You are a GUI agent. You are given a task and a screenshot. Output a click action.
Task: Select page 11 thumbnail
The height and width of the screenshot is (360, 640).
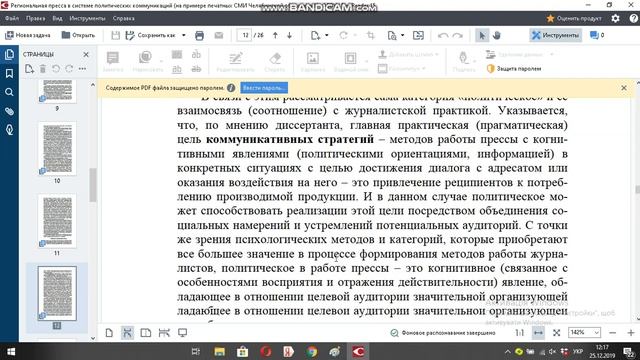point(57,221)
